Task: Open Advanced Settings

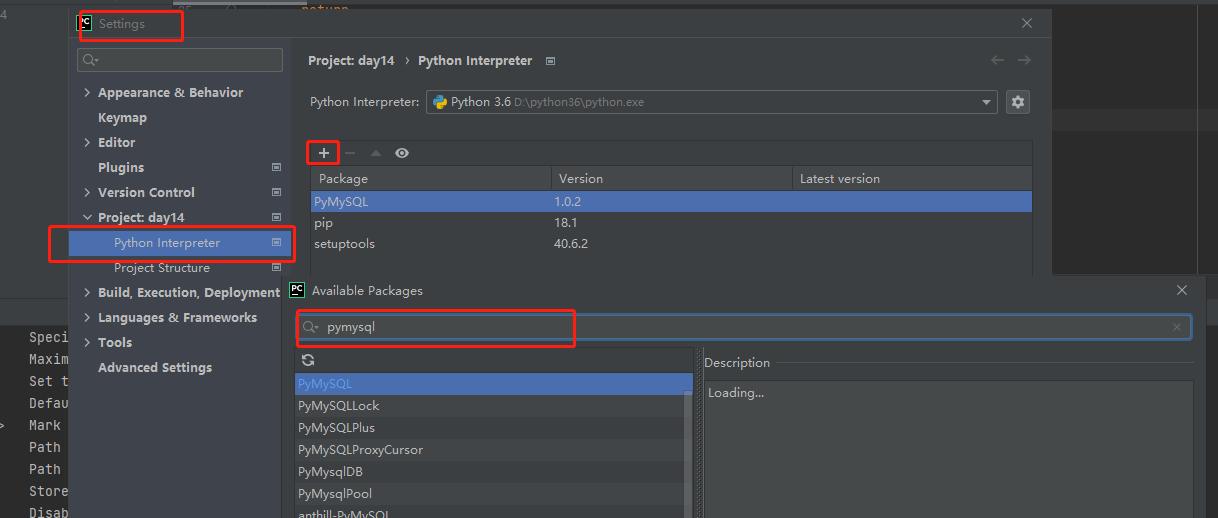Action: [155, 367]
